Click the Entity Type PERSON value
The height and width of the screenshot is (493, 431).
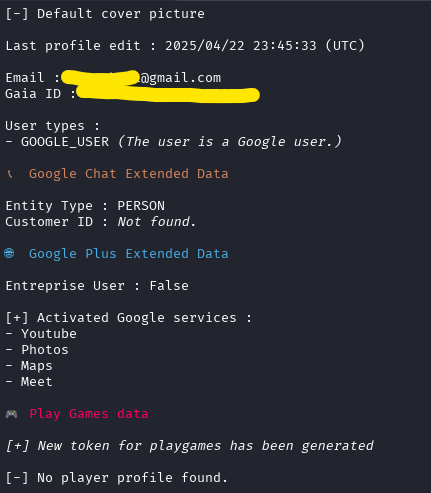(x=141, y=206)
